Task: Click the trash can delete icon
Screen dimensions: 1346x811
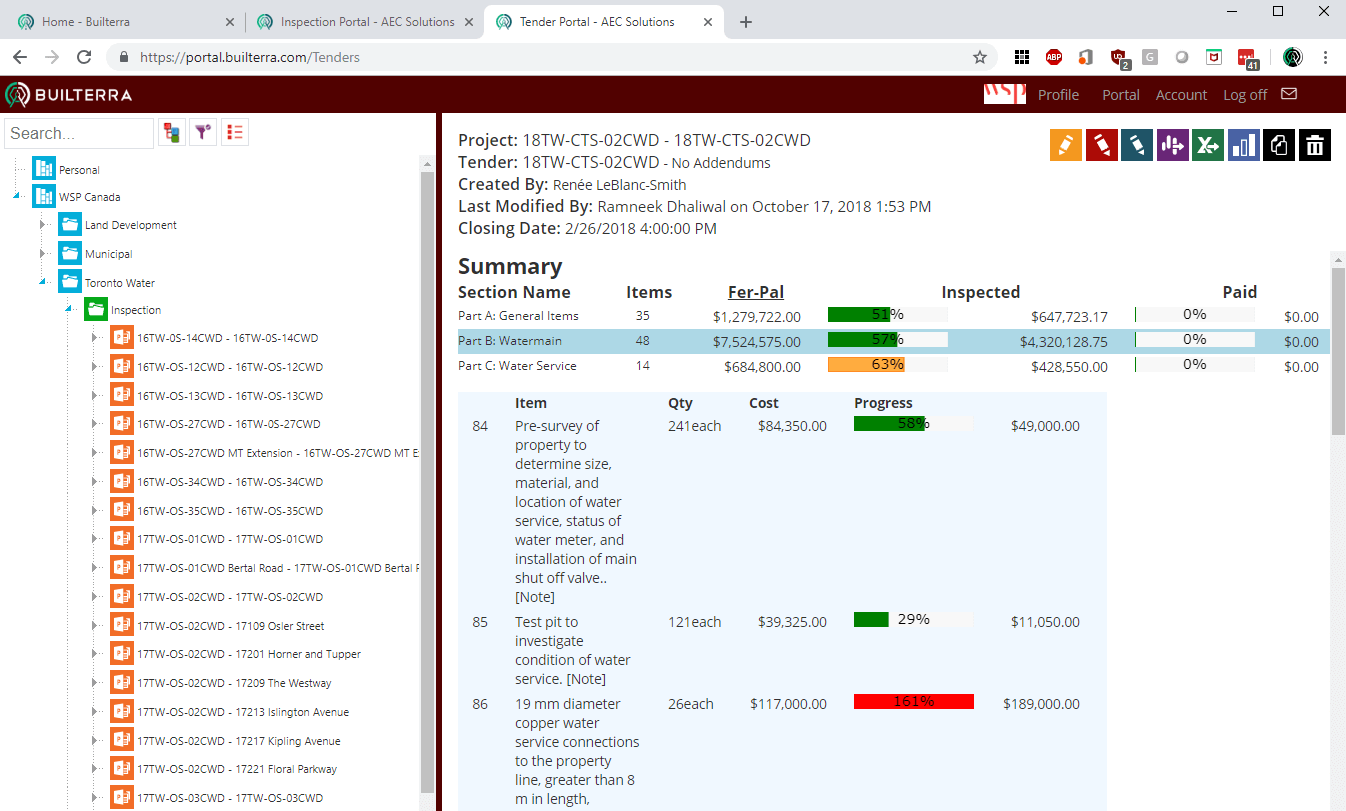Action: [1315, 145]
